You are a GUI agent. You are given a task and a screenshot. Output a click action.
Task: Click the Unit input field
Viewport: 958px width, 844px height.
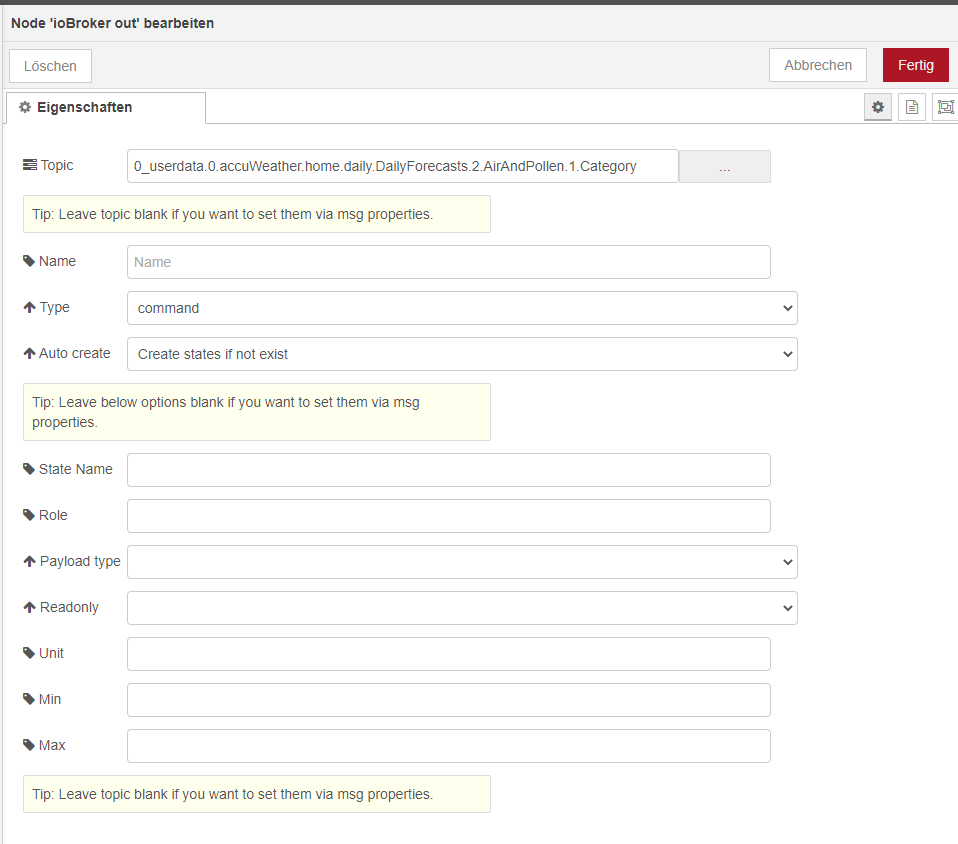point(448,654)
